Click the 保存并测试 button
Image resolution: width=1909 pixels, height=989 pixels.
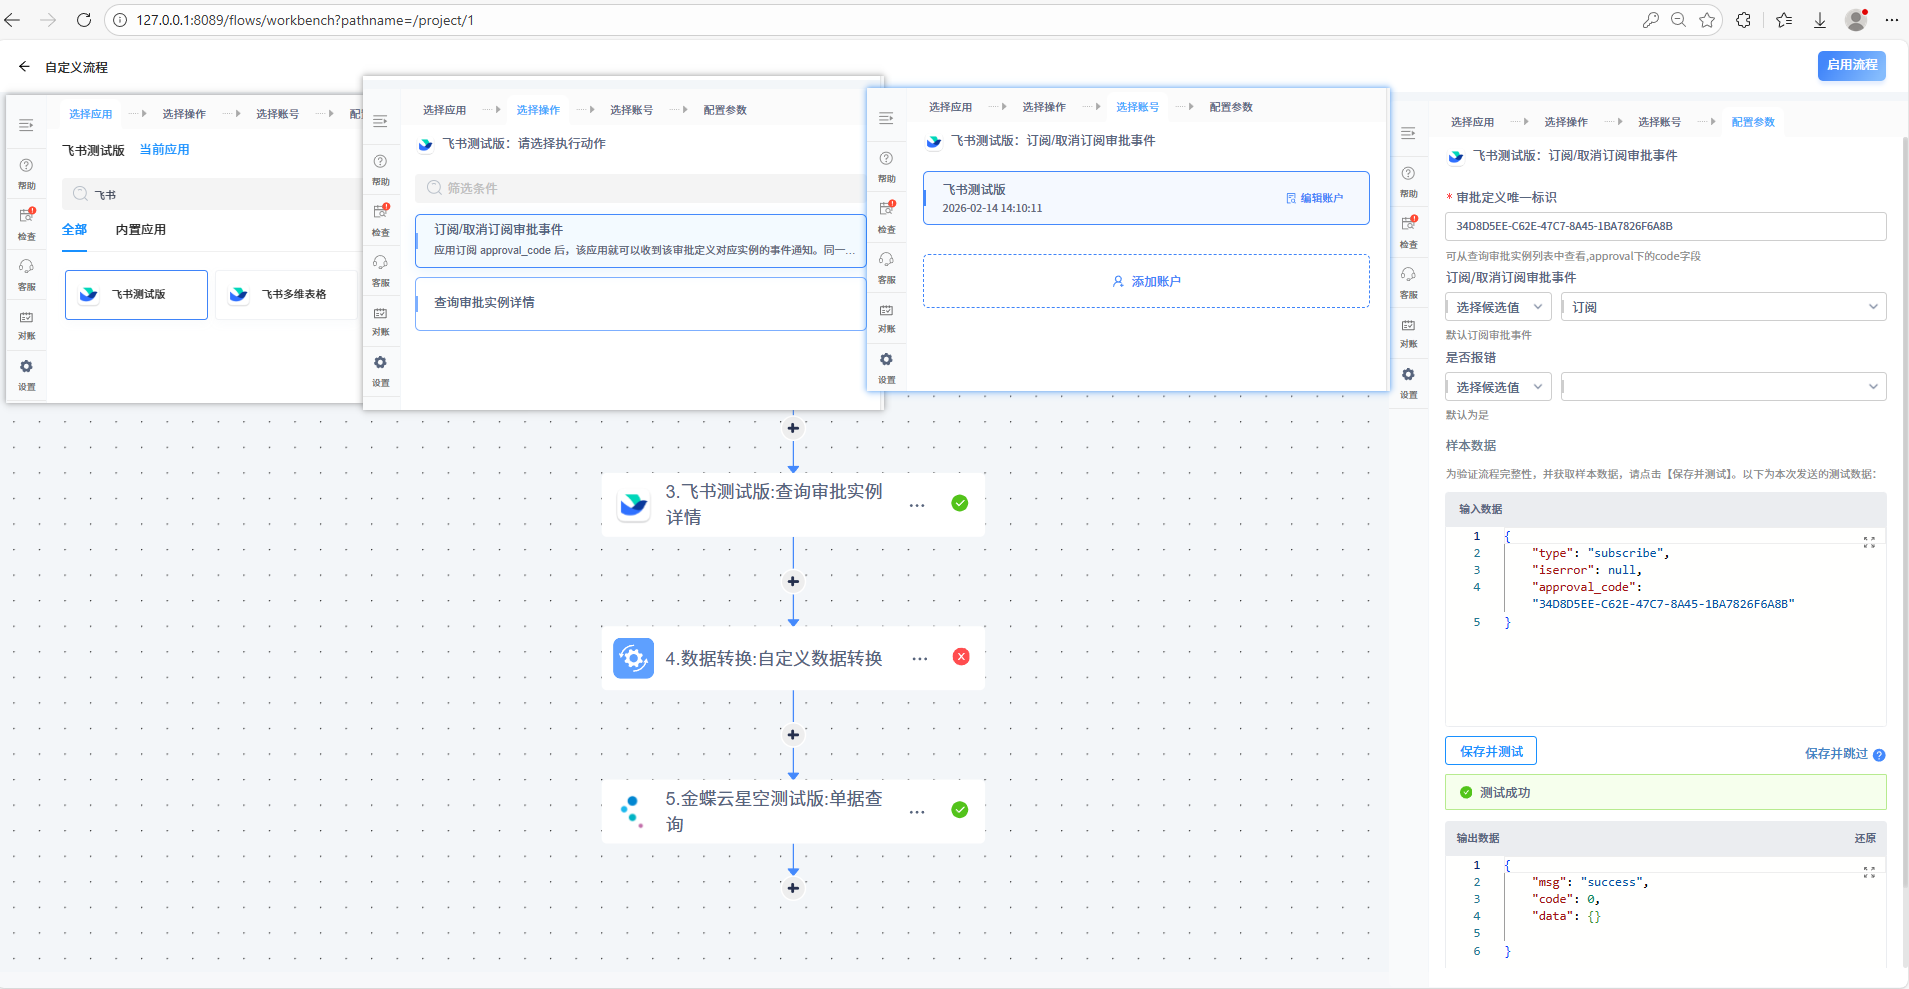[x=1490, y=751]
